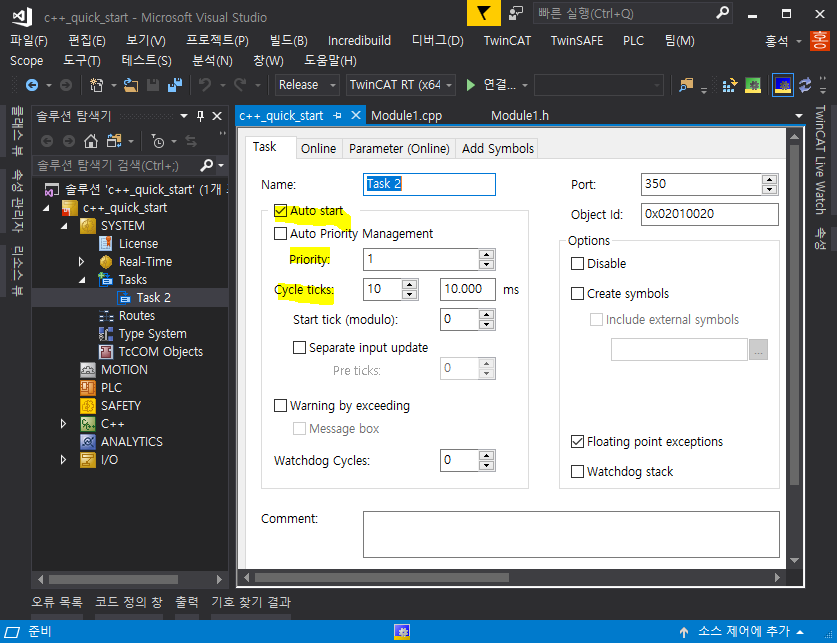This screenshot has height=643, width=837.
Task: Click 소스 제어에 추가 in status bar
Action: pyautogui.click(x=743, y=632)
